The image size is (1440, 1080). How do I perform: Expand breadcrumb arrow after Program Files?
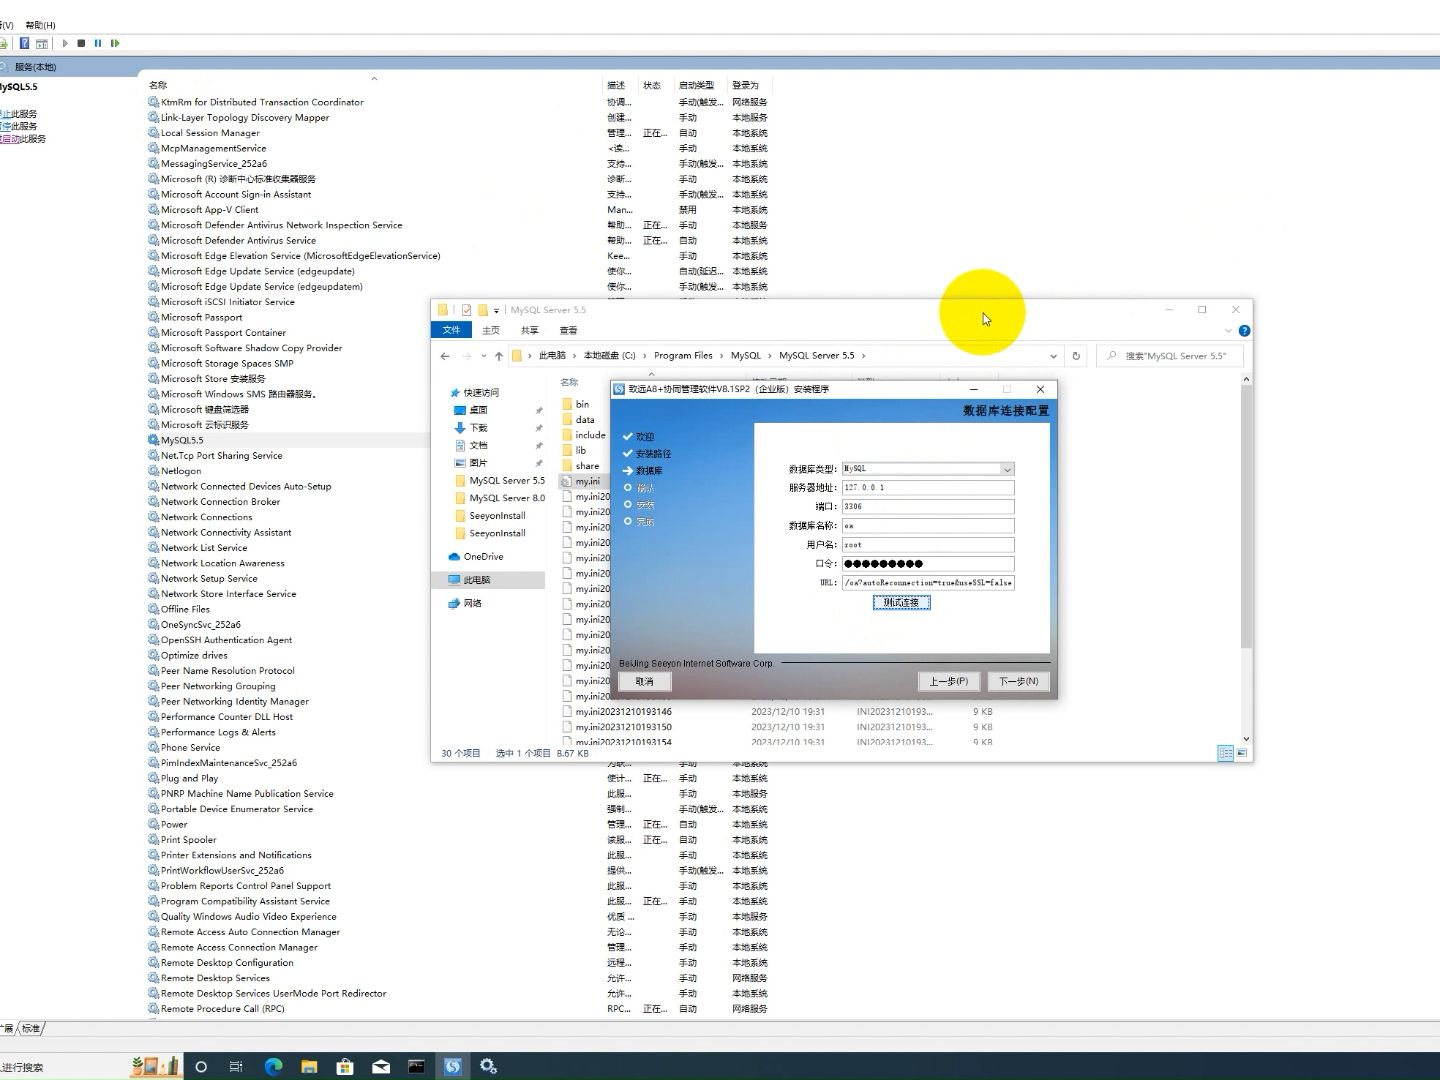(722, 356)
